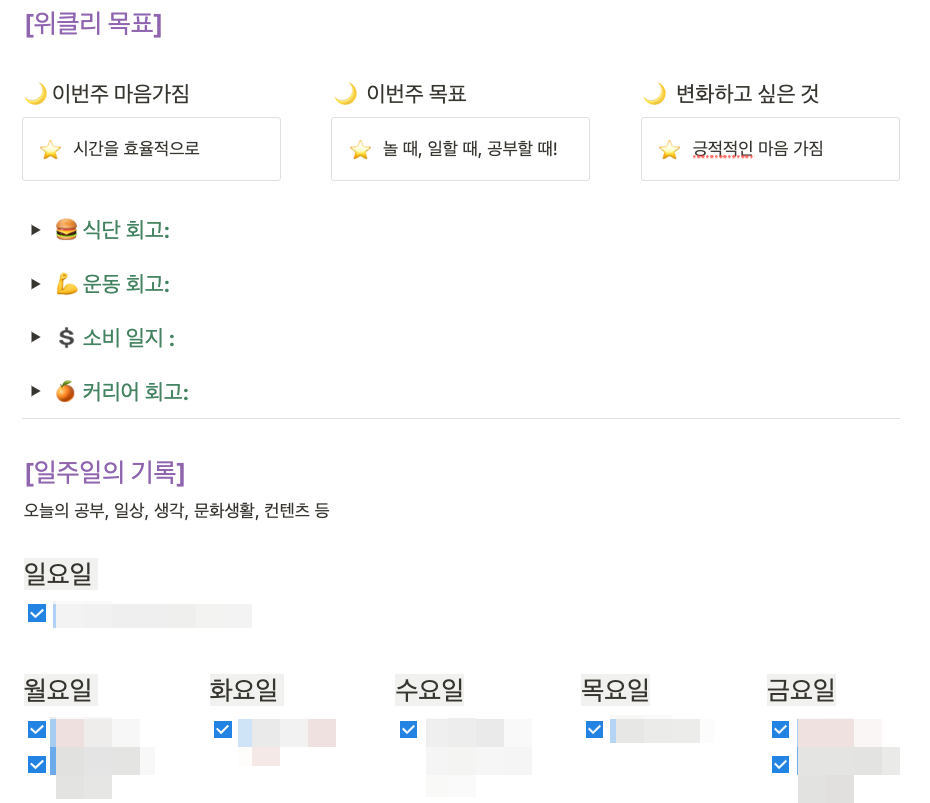Click the star icon beside 긍정적인 마음 가짐
930x803 pixels.
click(669, 150)
